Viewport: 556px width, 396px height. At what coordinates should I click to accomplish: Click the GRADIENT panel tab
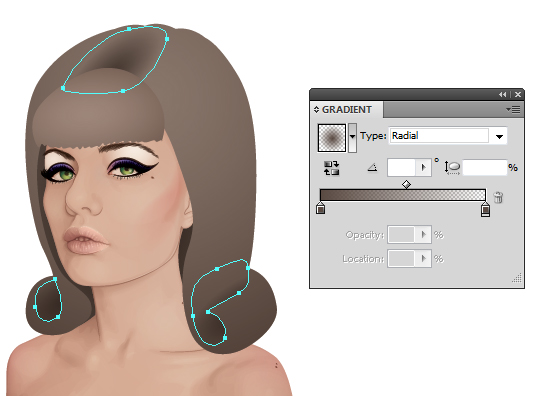pos(346,110)
